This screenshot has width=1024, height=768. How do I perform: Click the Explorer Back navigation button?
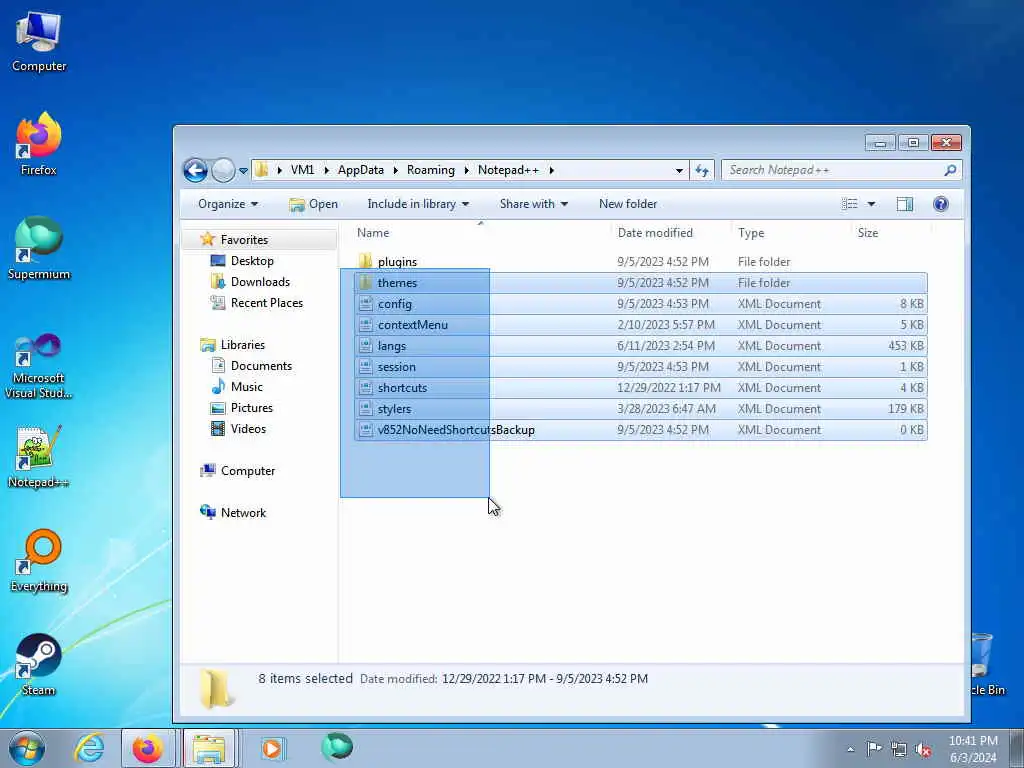(195, 170)
